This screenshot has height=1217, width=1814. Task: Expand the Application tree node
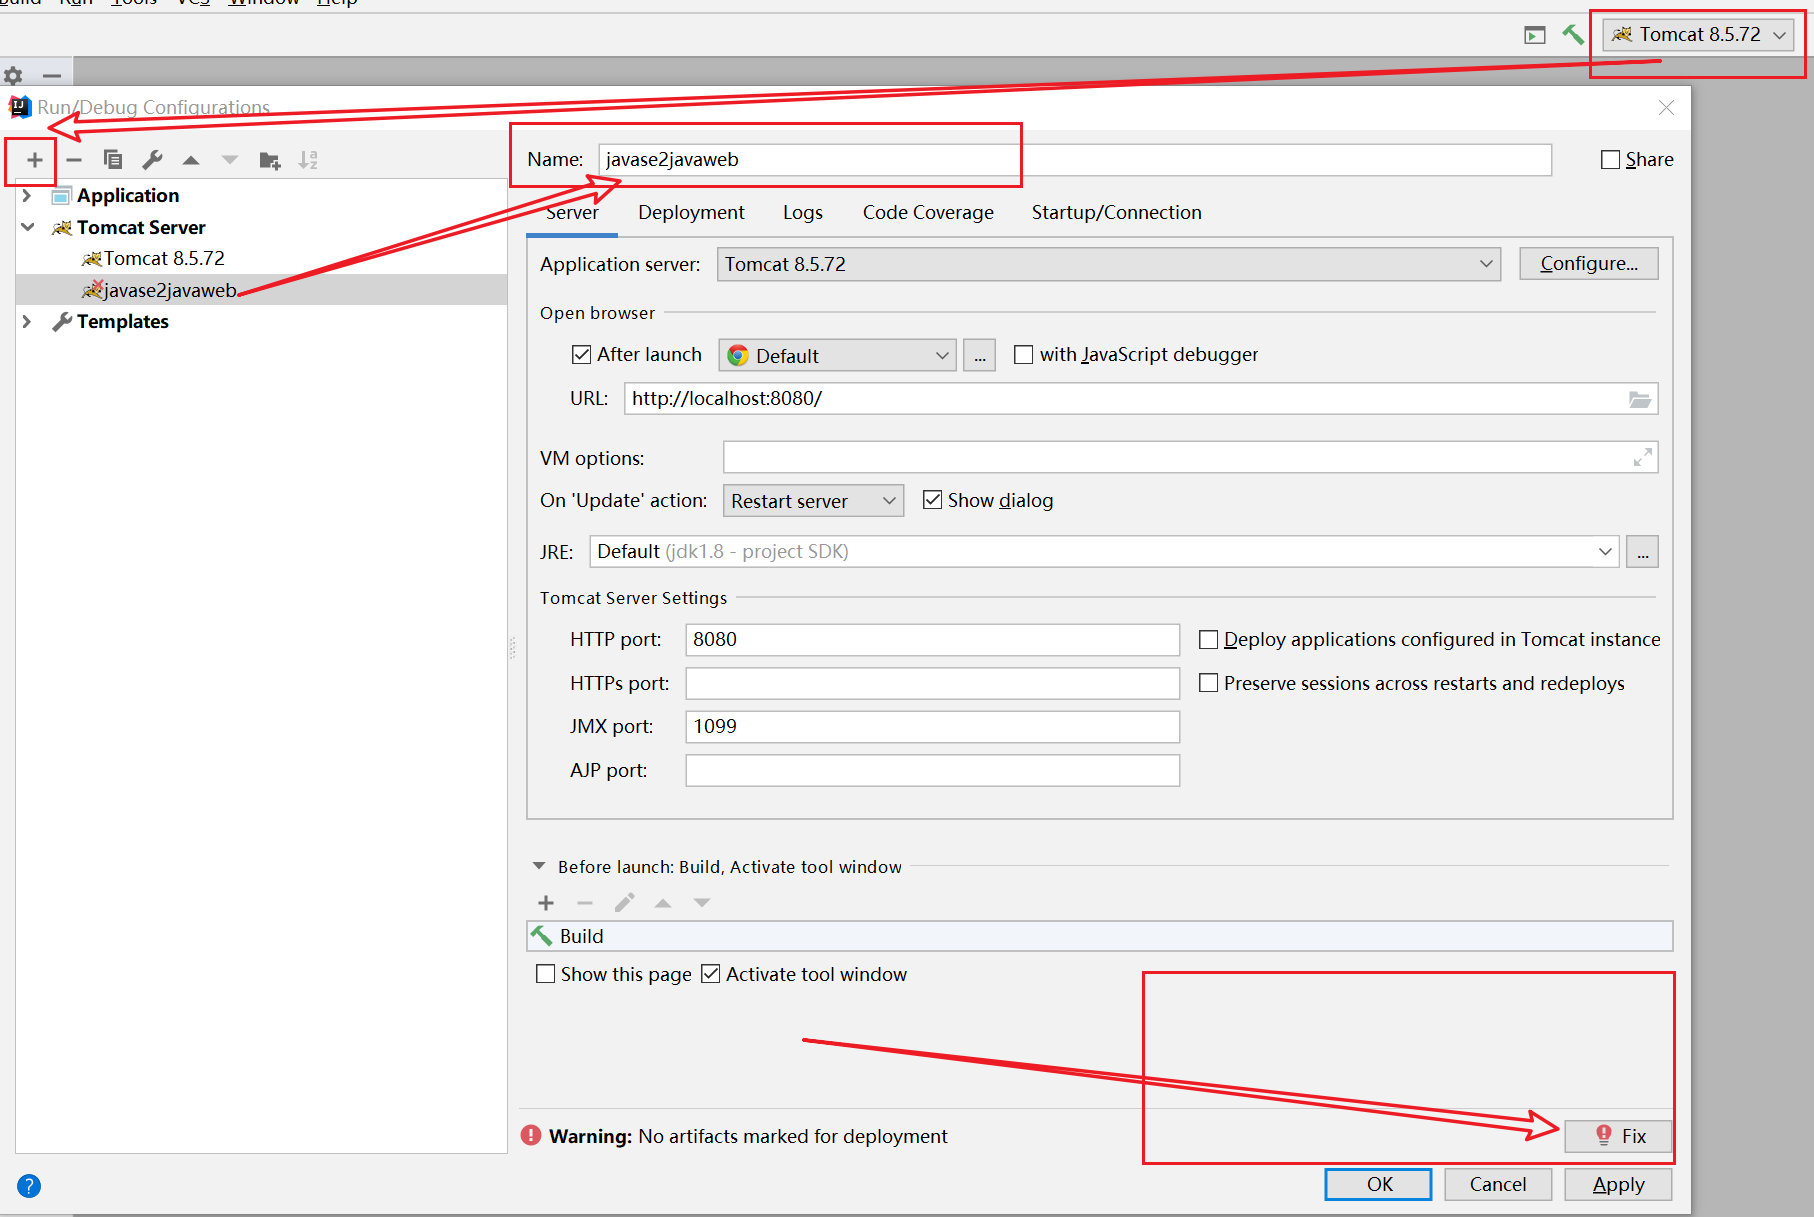click(x=27, y=196)
